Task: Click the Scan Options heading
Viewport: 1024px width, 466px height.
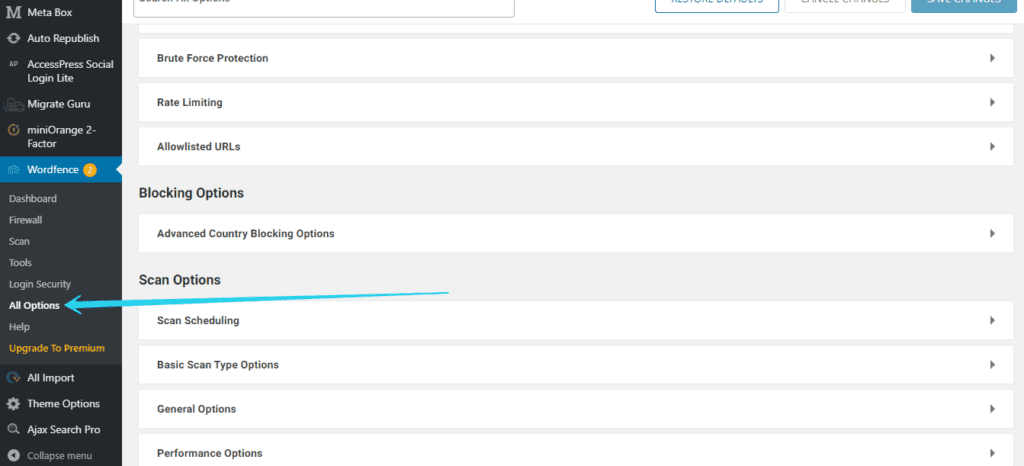Action: click(180, 280)
